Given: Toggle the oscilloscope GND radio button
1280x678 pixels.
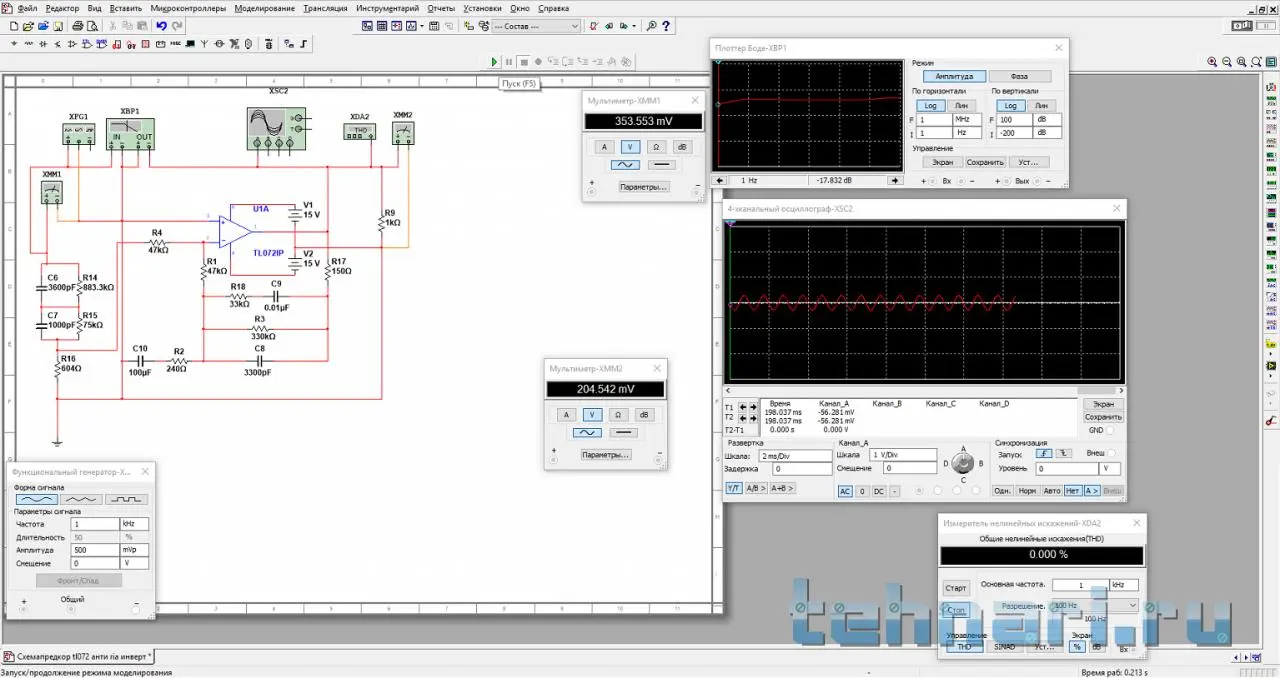Looking at the screenshot, I should pyautogui.click(x=1112, y=429).
